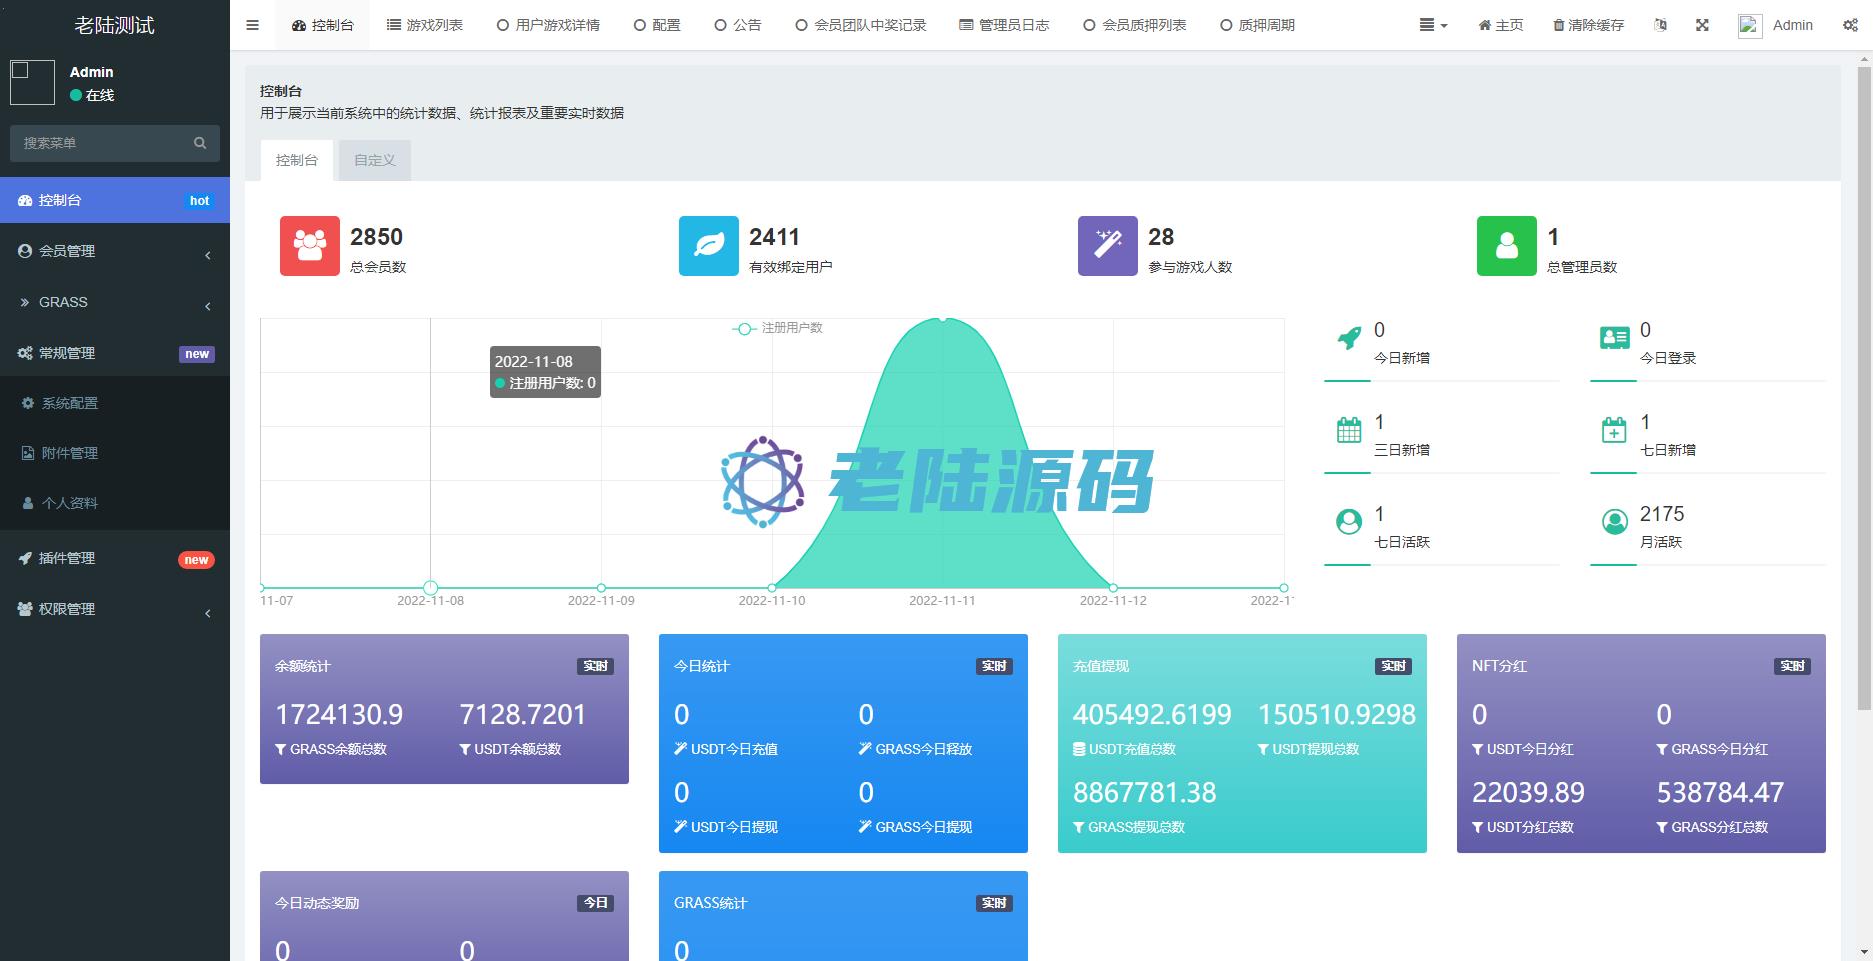Viewport: 1873px width, 961px height.
Task: Click the search magnifier icon in sidebar
Action: (x=200, y=143)
